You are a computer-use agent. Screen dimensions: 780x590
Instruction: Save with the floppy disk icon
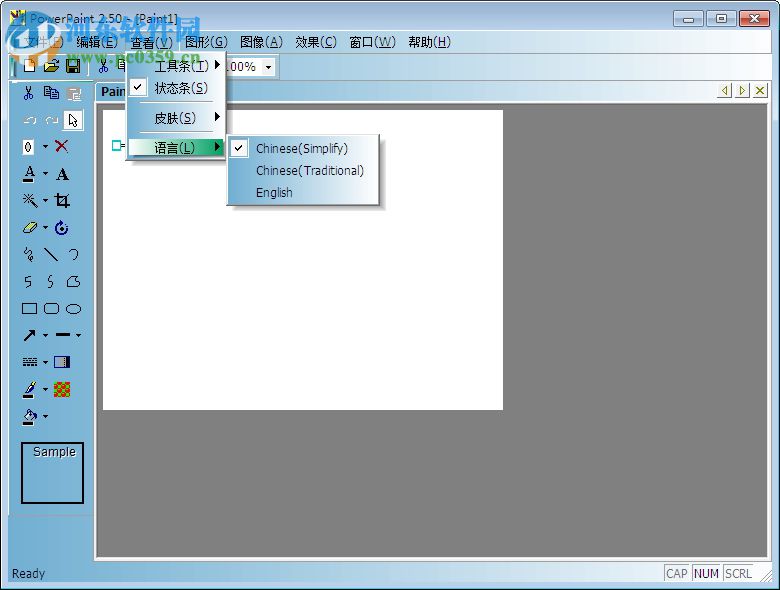(73, 66)
